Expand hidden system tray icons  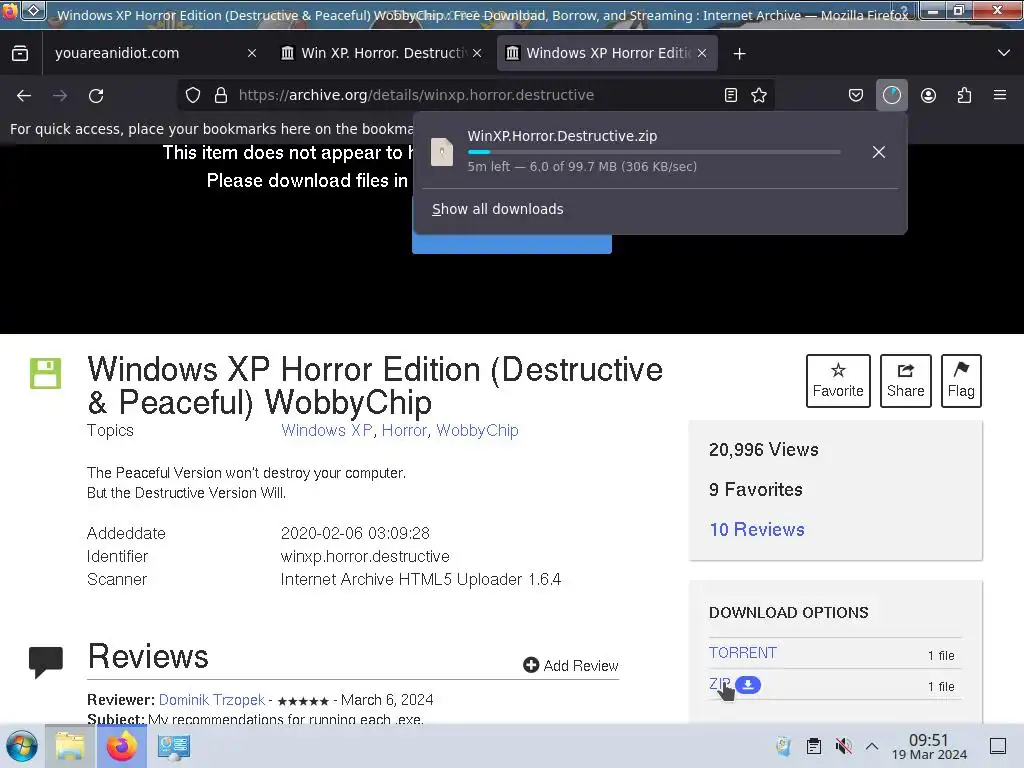(872, 746)
